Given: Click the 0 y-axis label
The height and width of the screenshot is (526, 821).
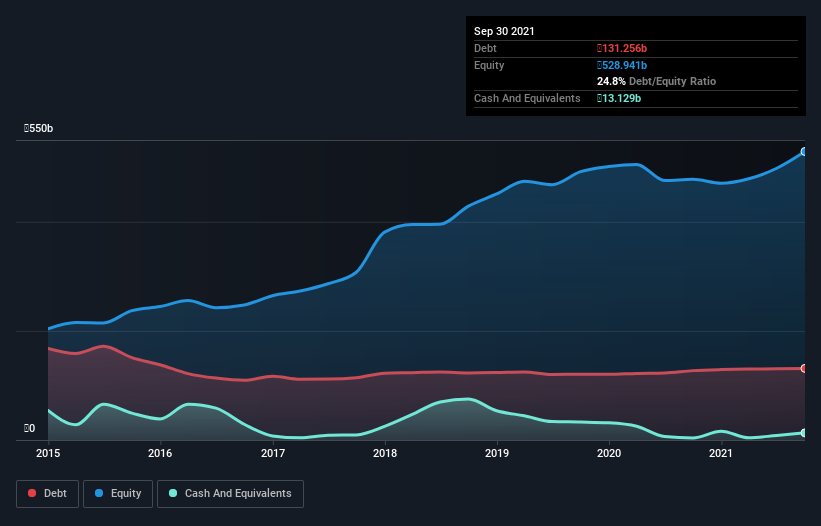Looking at the screenshot, I should [x=29, y=428].
